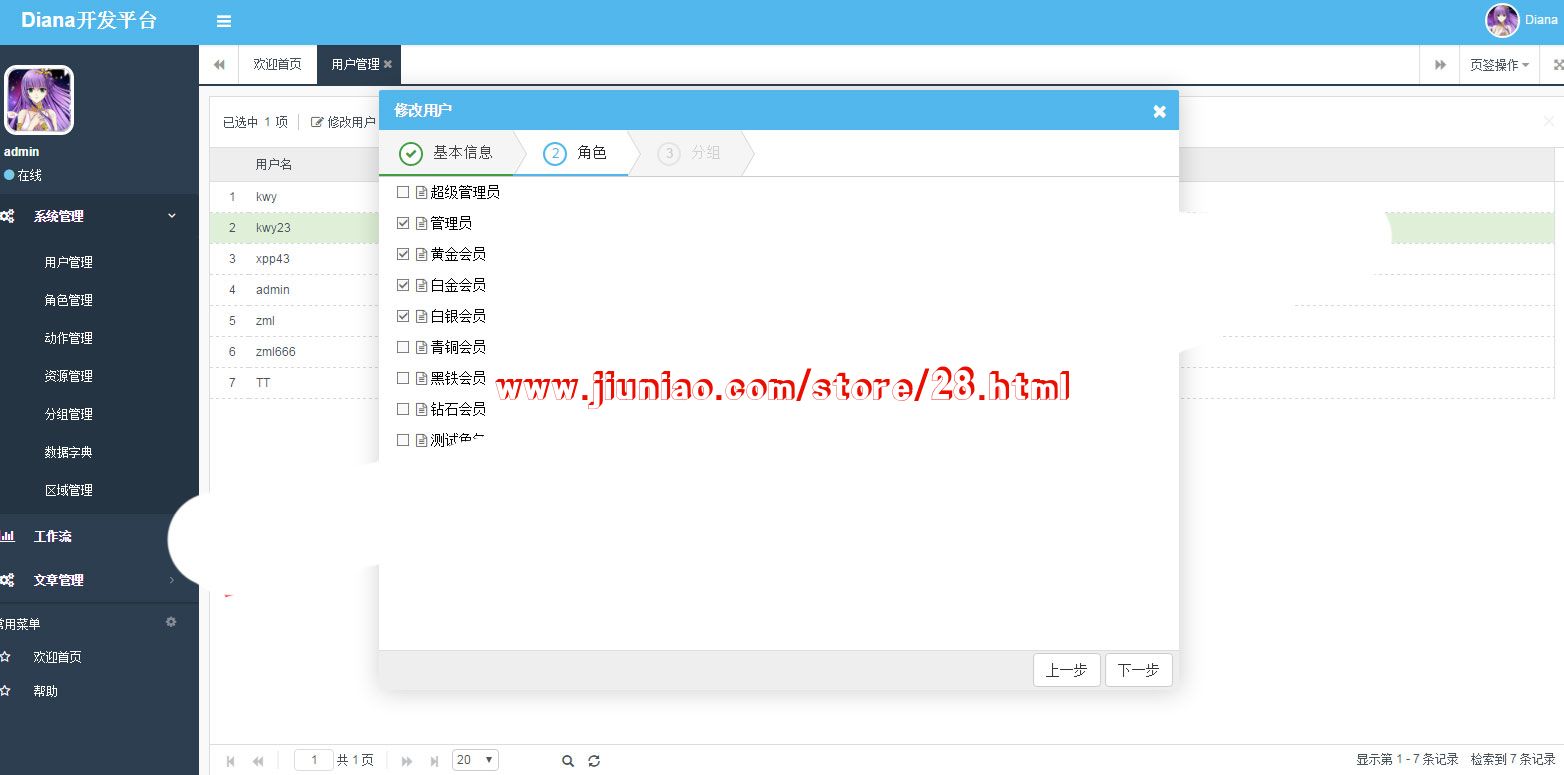Image resolution: width=1564 pixels, height=775 pixels.
Task: Open 分组管理 in the sidebar
Action: click(x=68, y=414)
